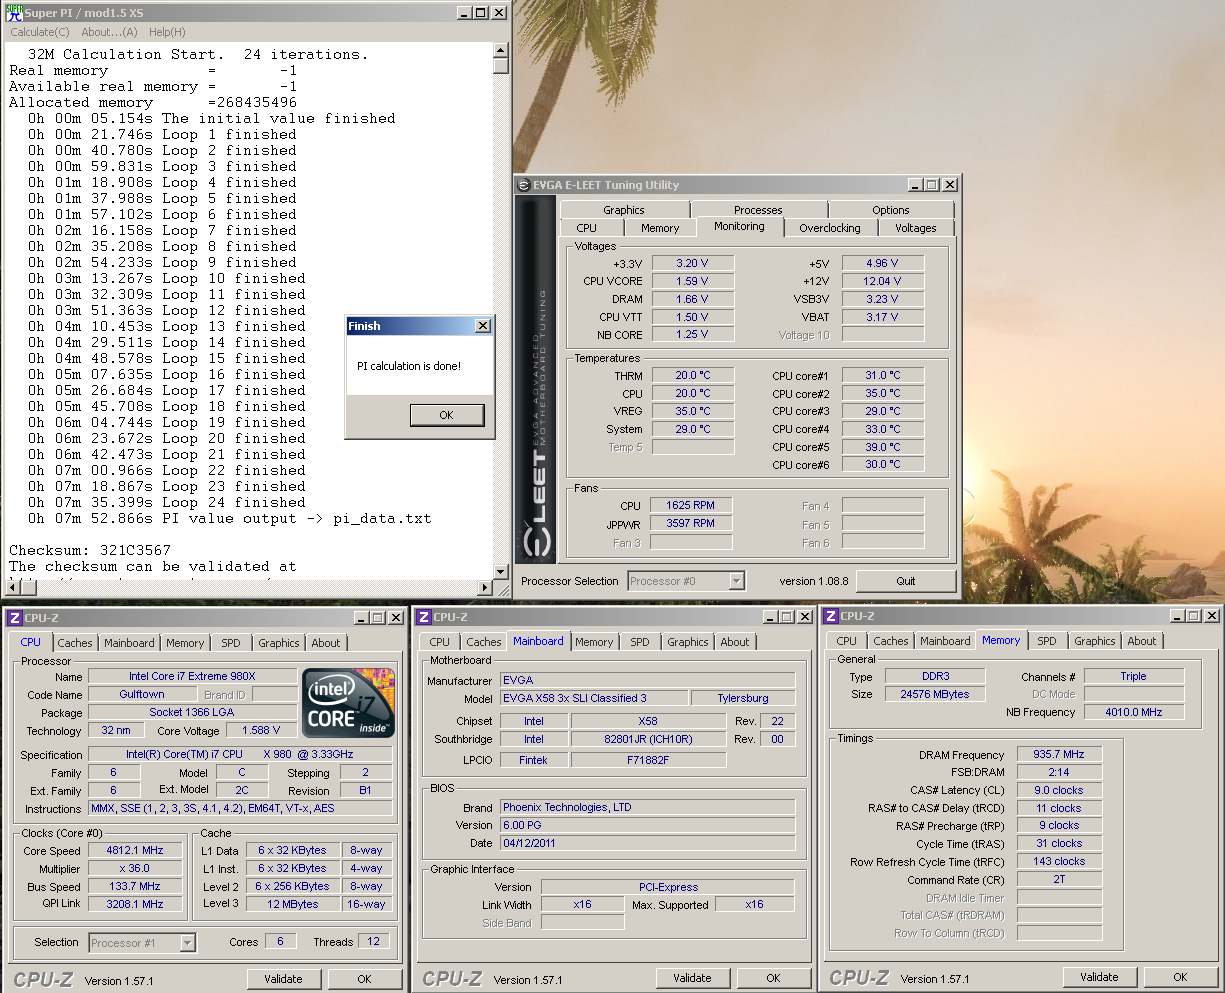
Task: Switch to the Voltages tab in E-LEET
Action: (916, 228)
